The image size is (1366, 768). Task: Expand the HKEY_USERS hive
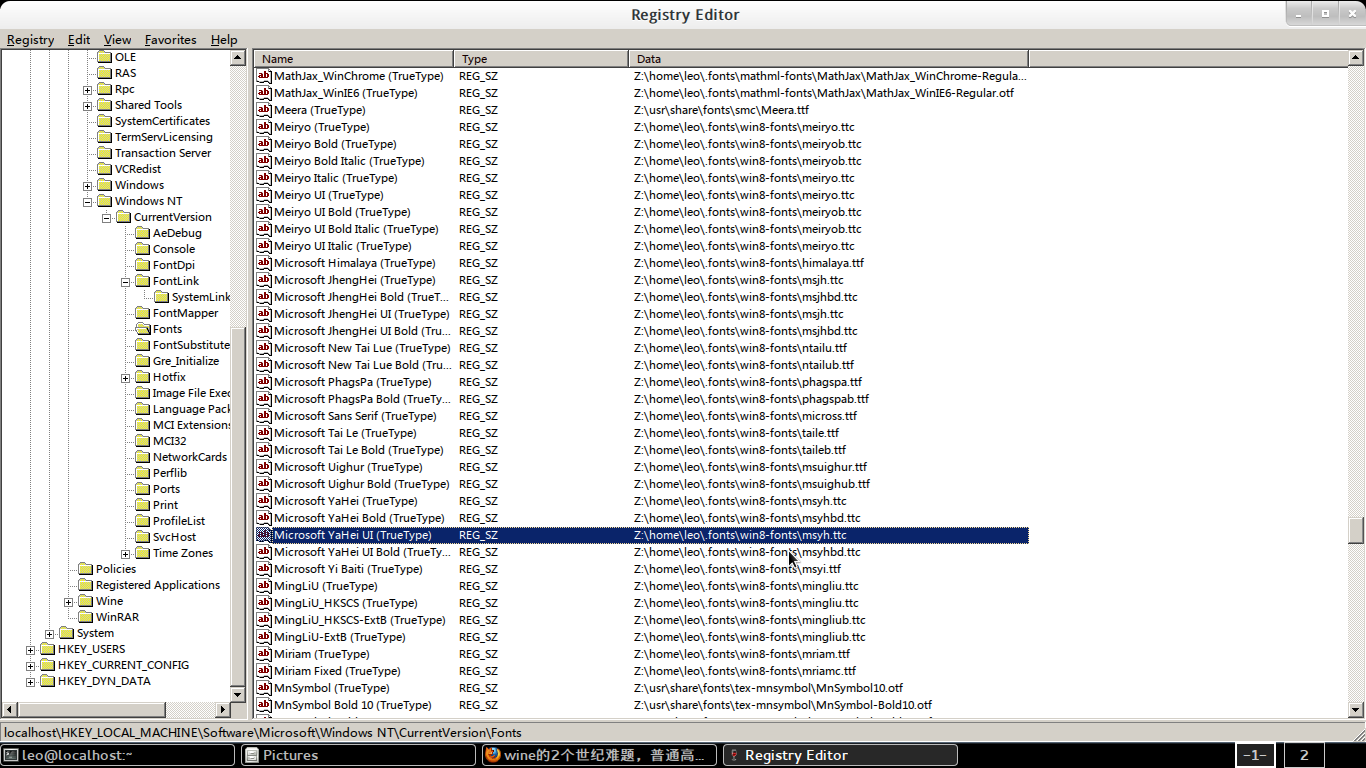tap(31, 649)
